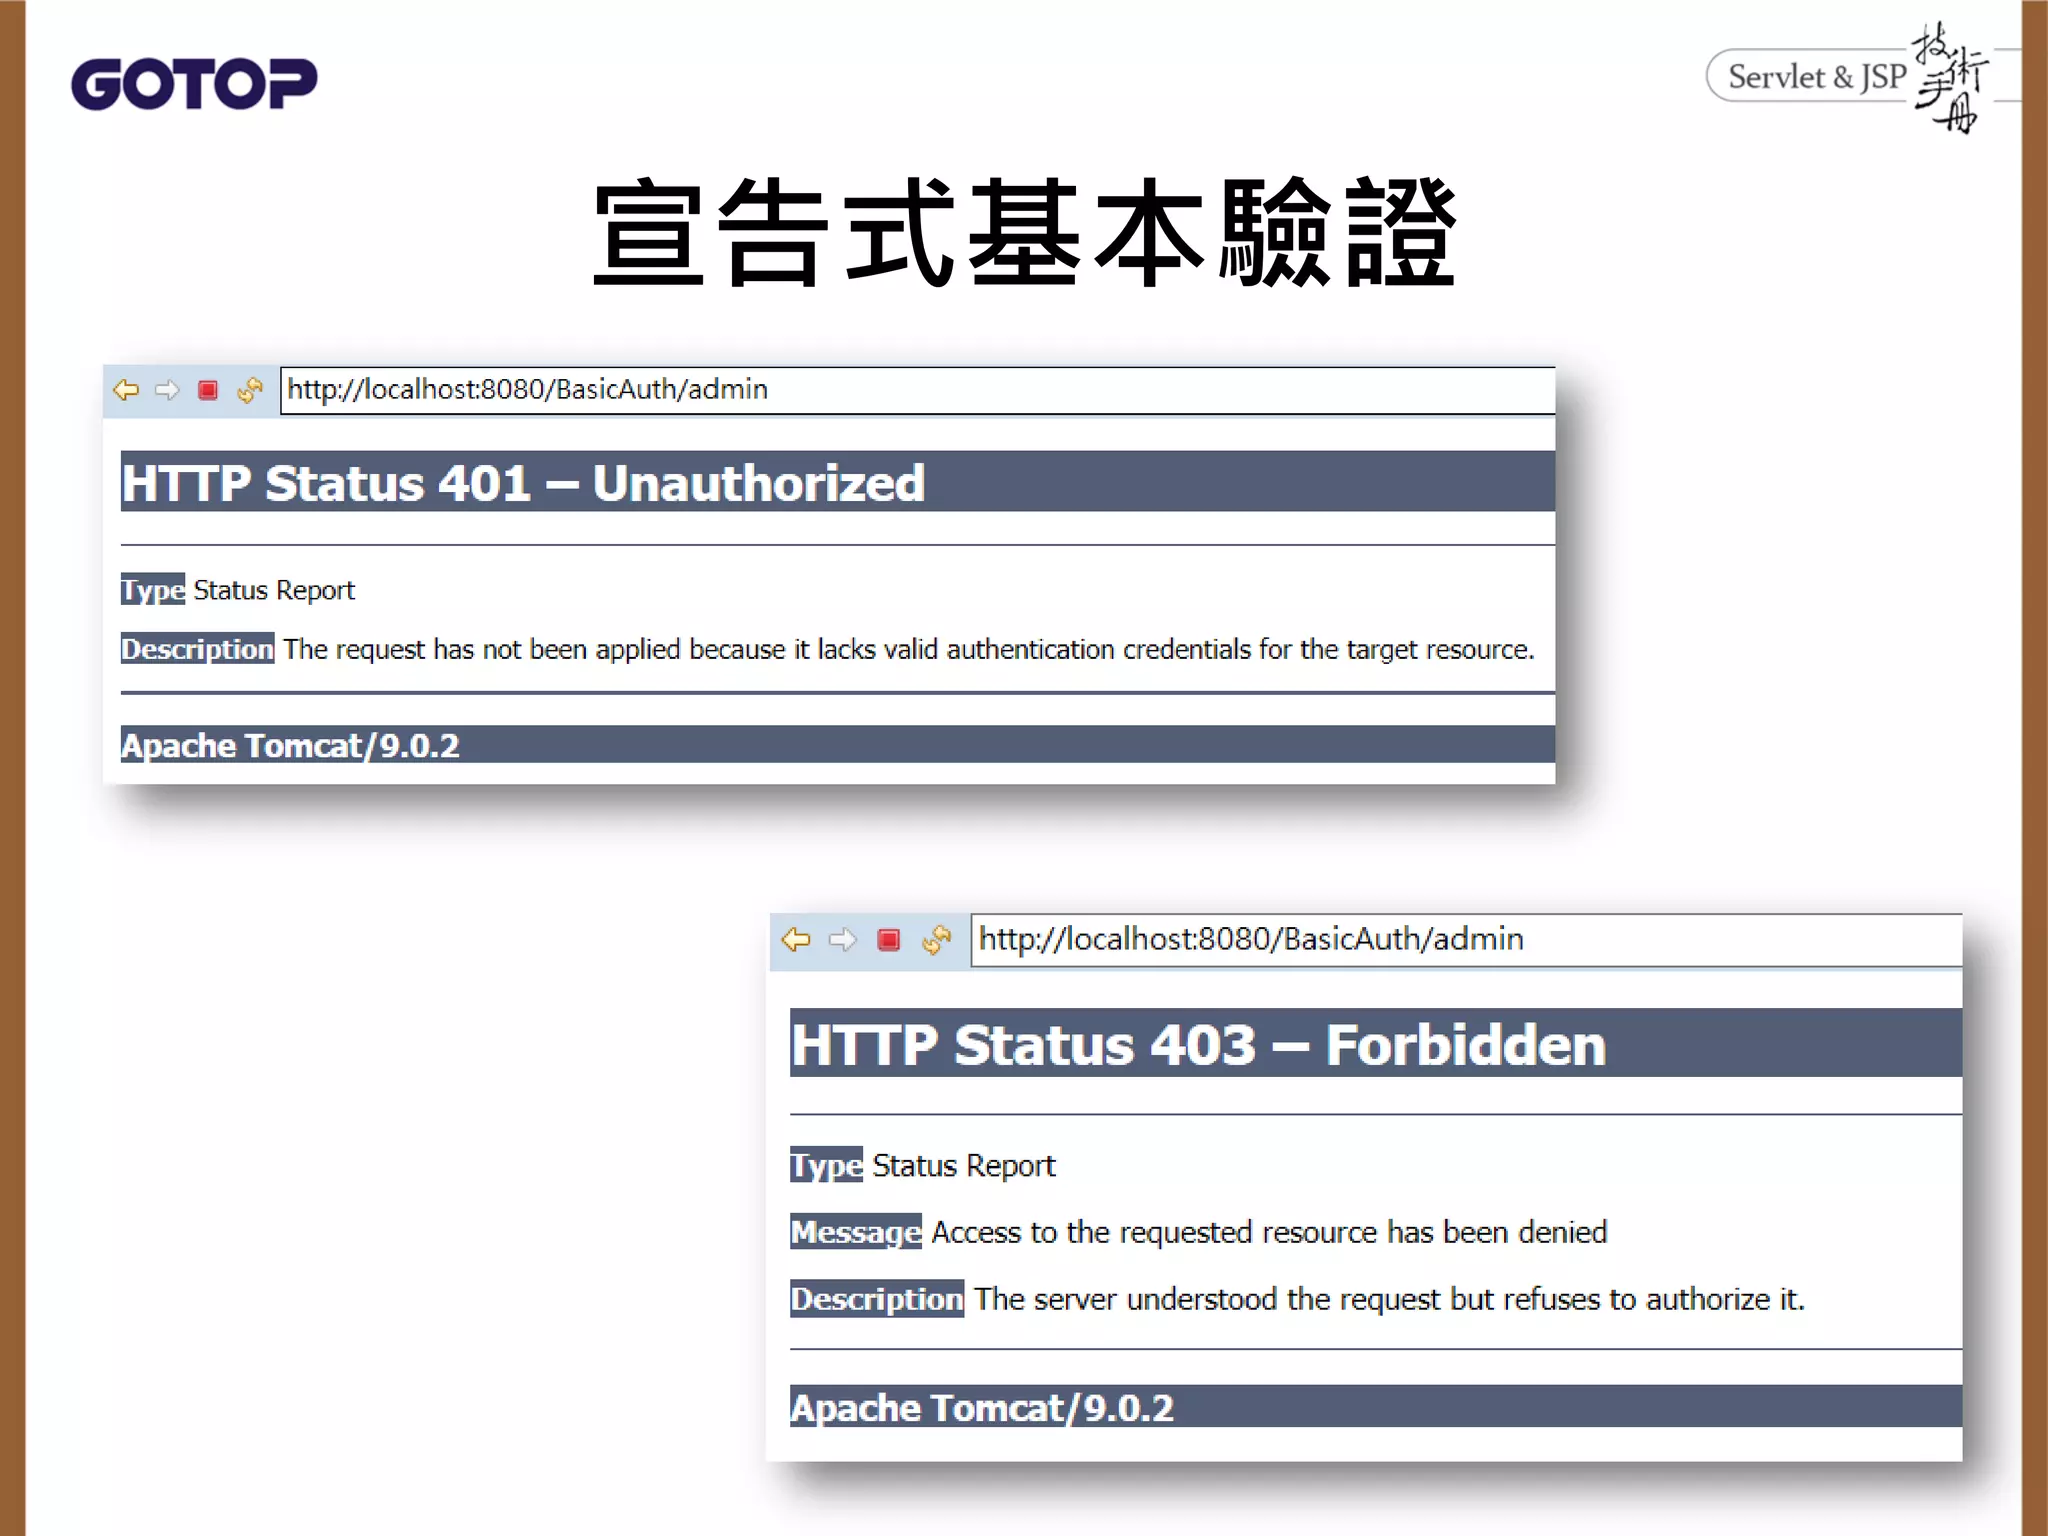Click refresh icon in lower browser toolbar
This screenshot has height=1536, width=2048.
click(937, 940)
